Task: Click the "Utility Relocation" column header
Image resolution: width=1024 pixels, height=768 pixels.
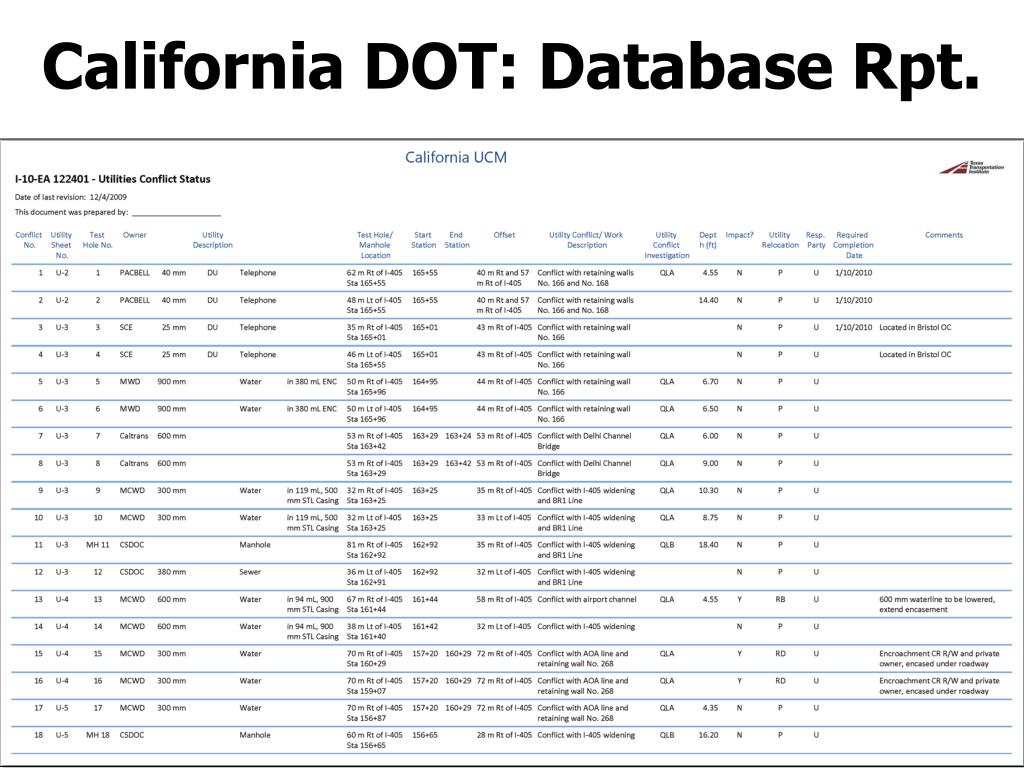Action: (780, 240)
